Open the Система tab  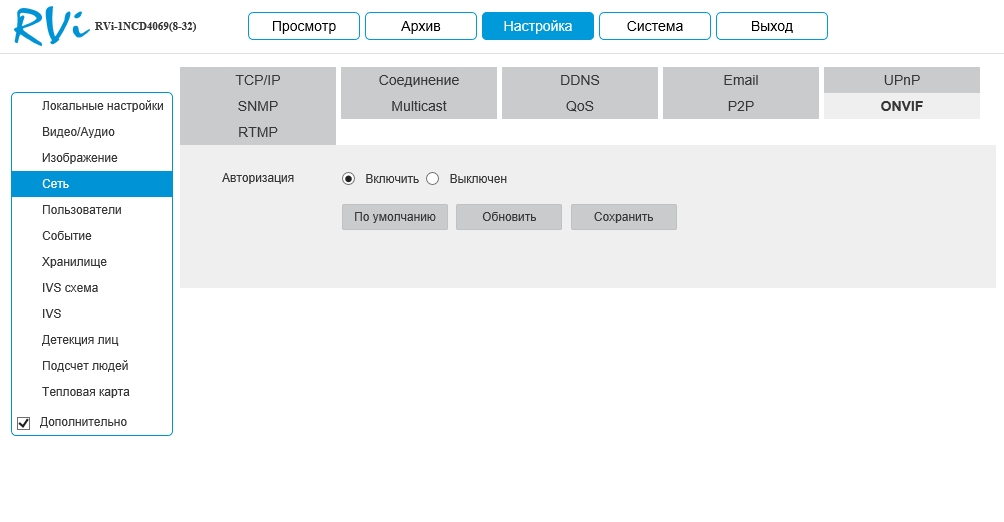(655, 26)
